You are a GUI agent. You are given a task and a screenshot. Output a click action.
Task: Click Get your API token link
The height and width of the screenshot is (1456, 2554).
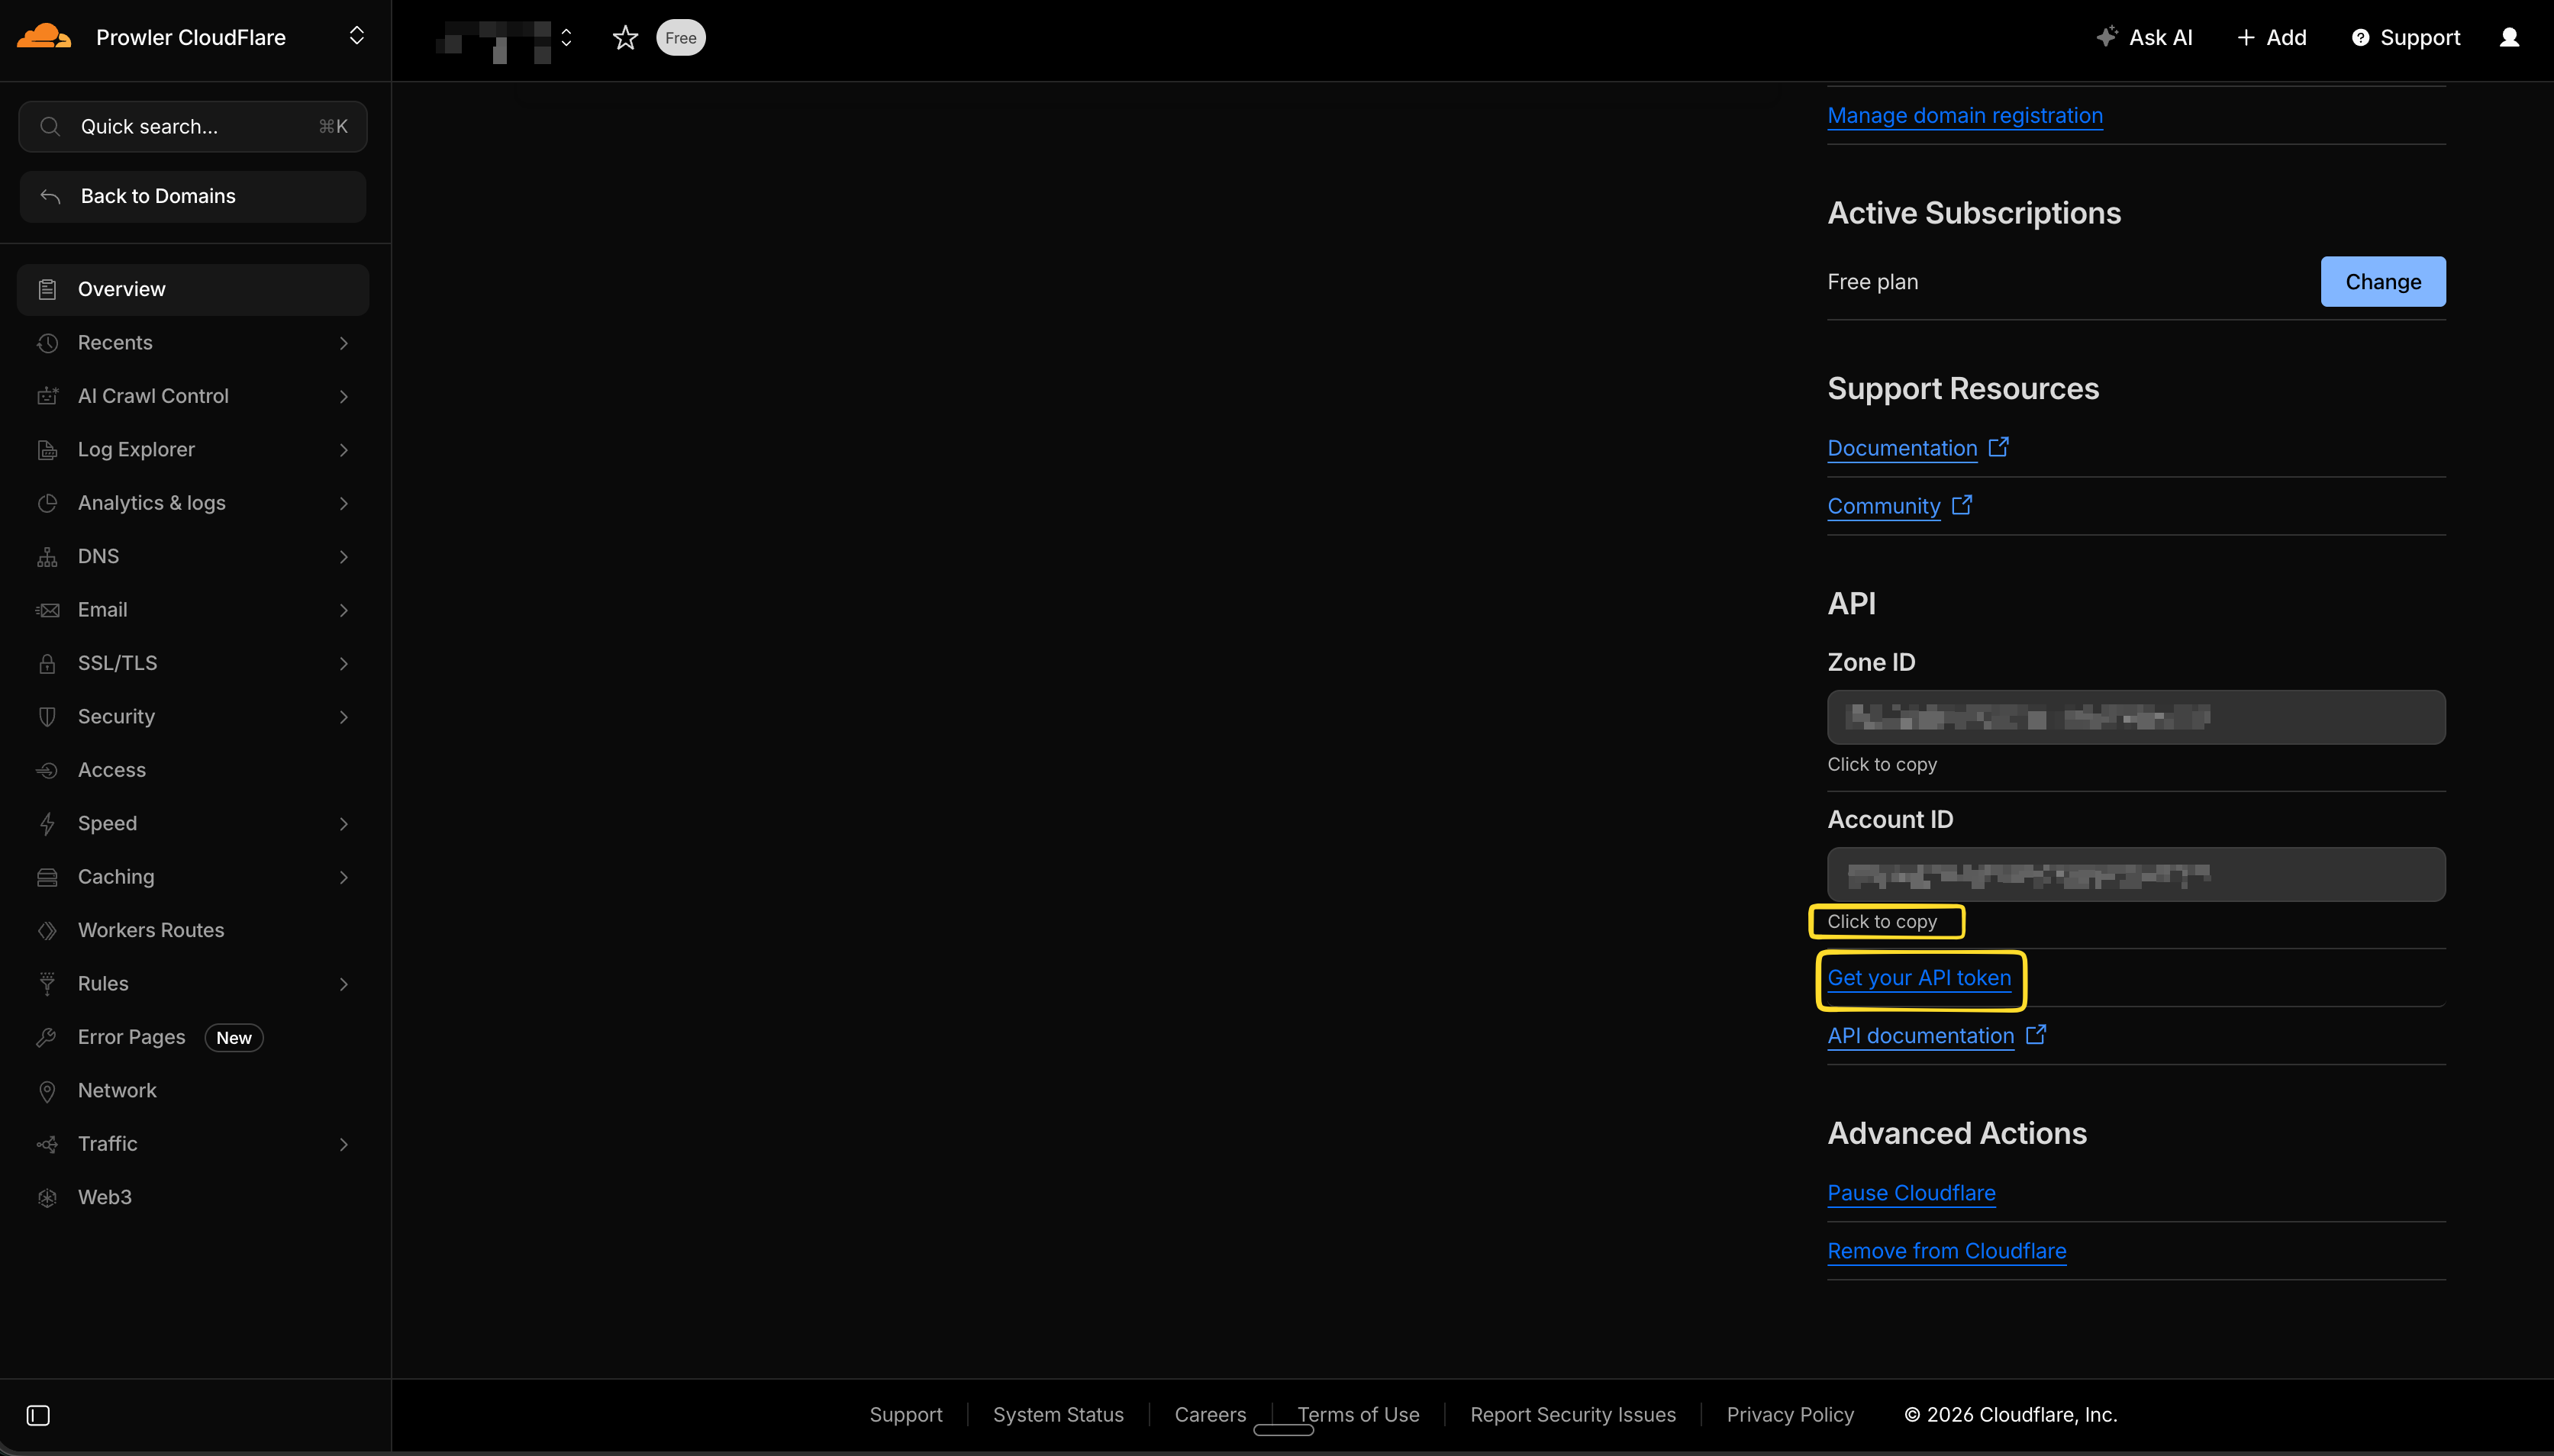click(1918, 978)
